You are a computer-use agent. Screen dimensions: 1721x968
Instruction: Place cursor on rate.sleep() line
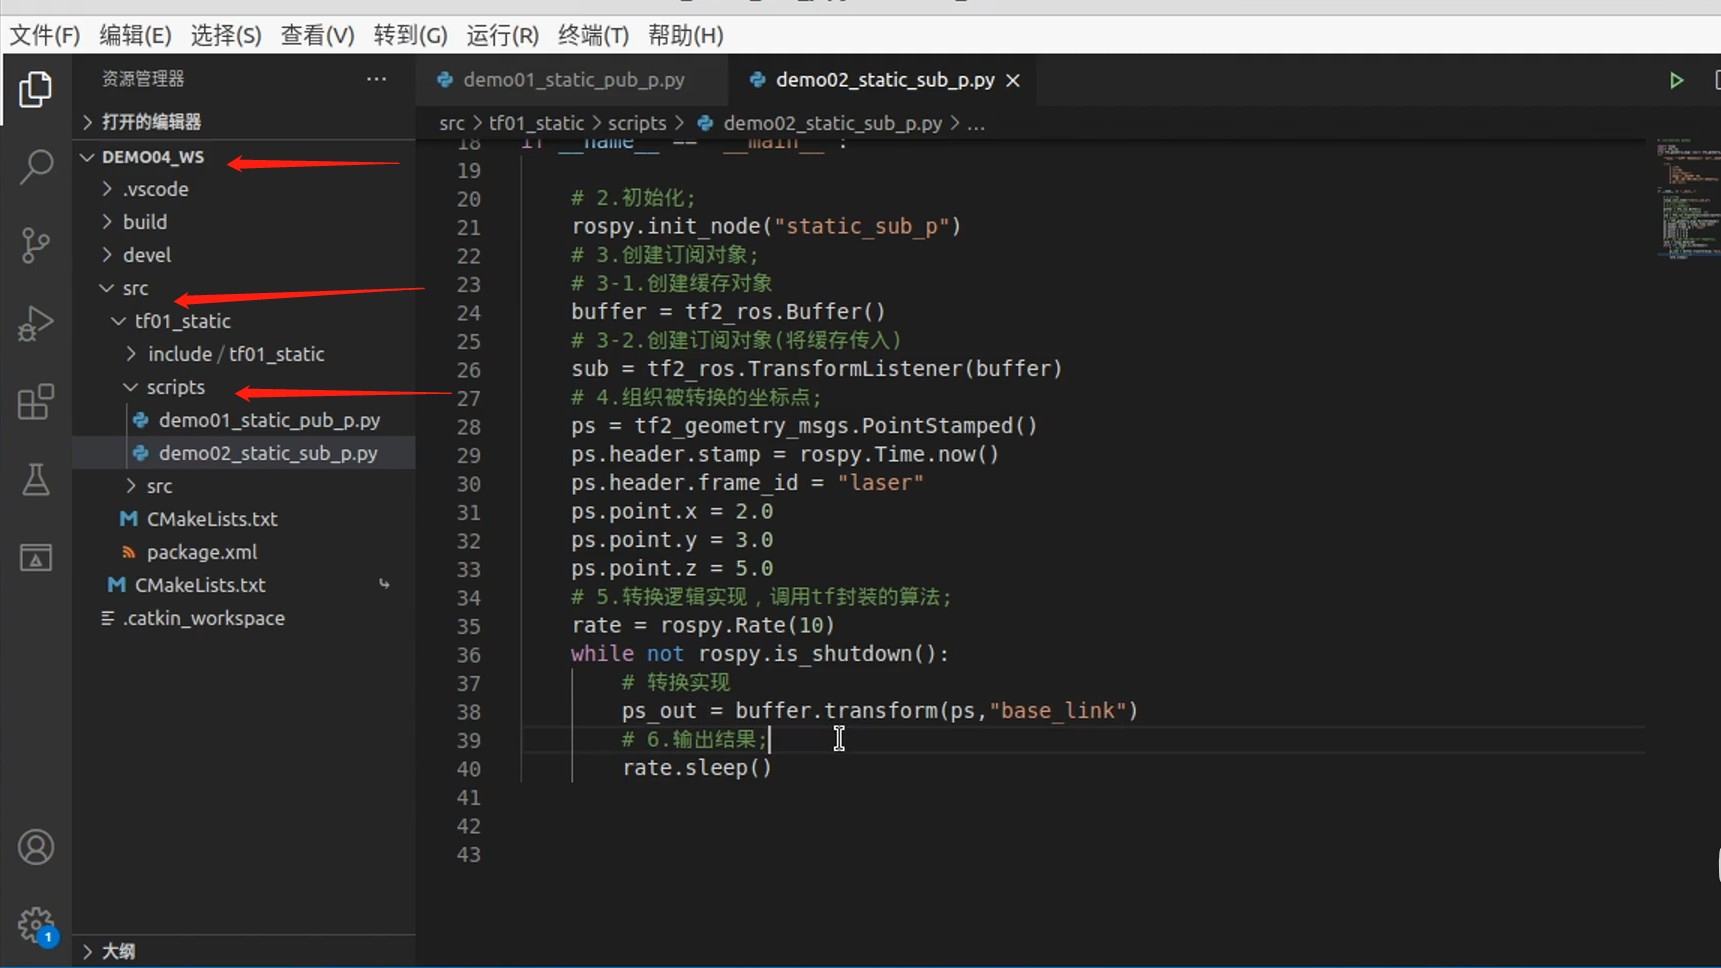[x=697, y=768]
